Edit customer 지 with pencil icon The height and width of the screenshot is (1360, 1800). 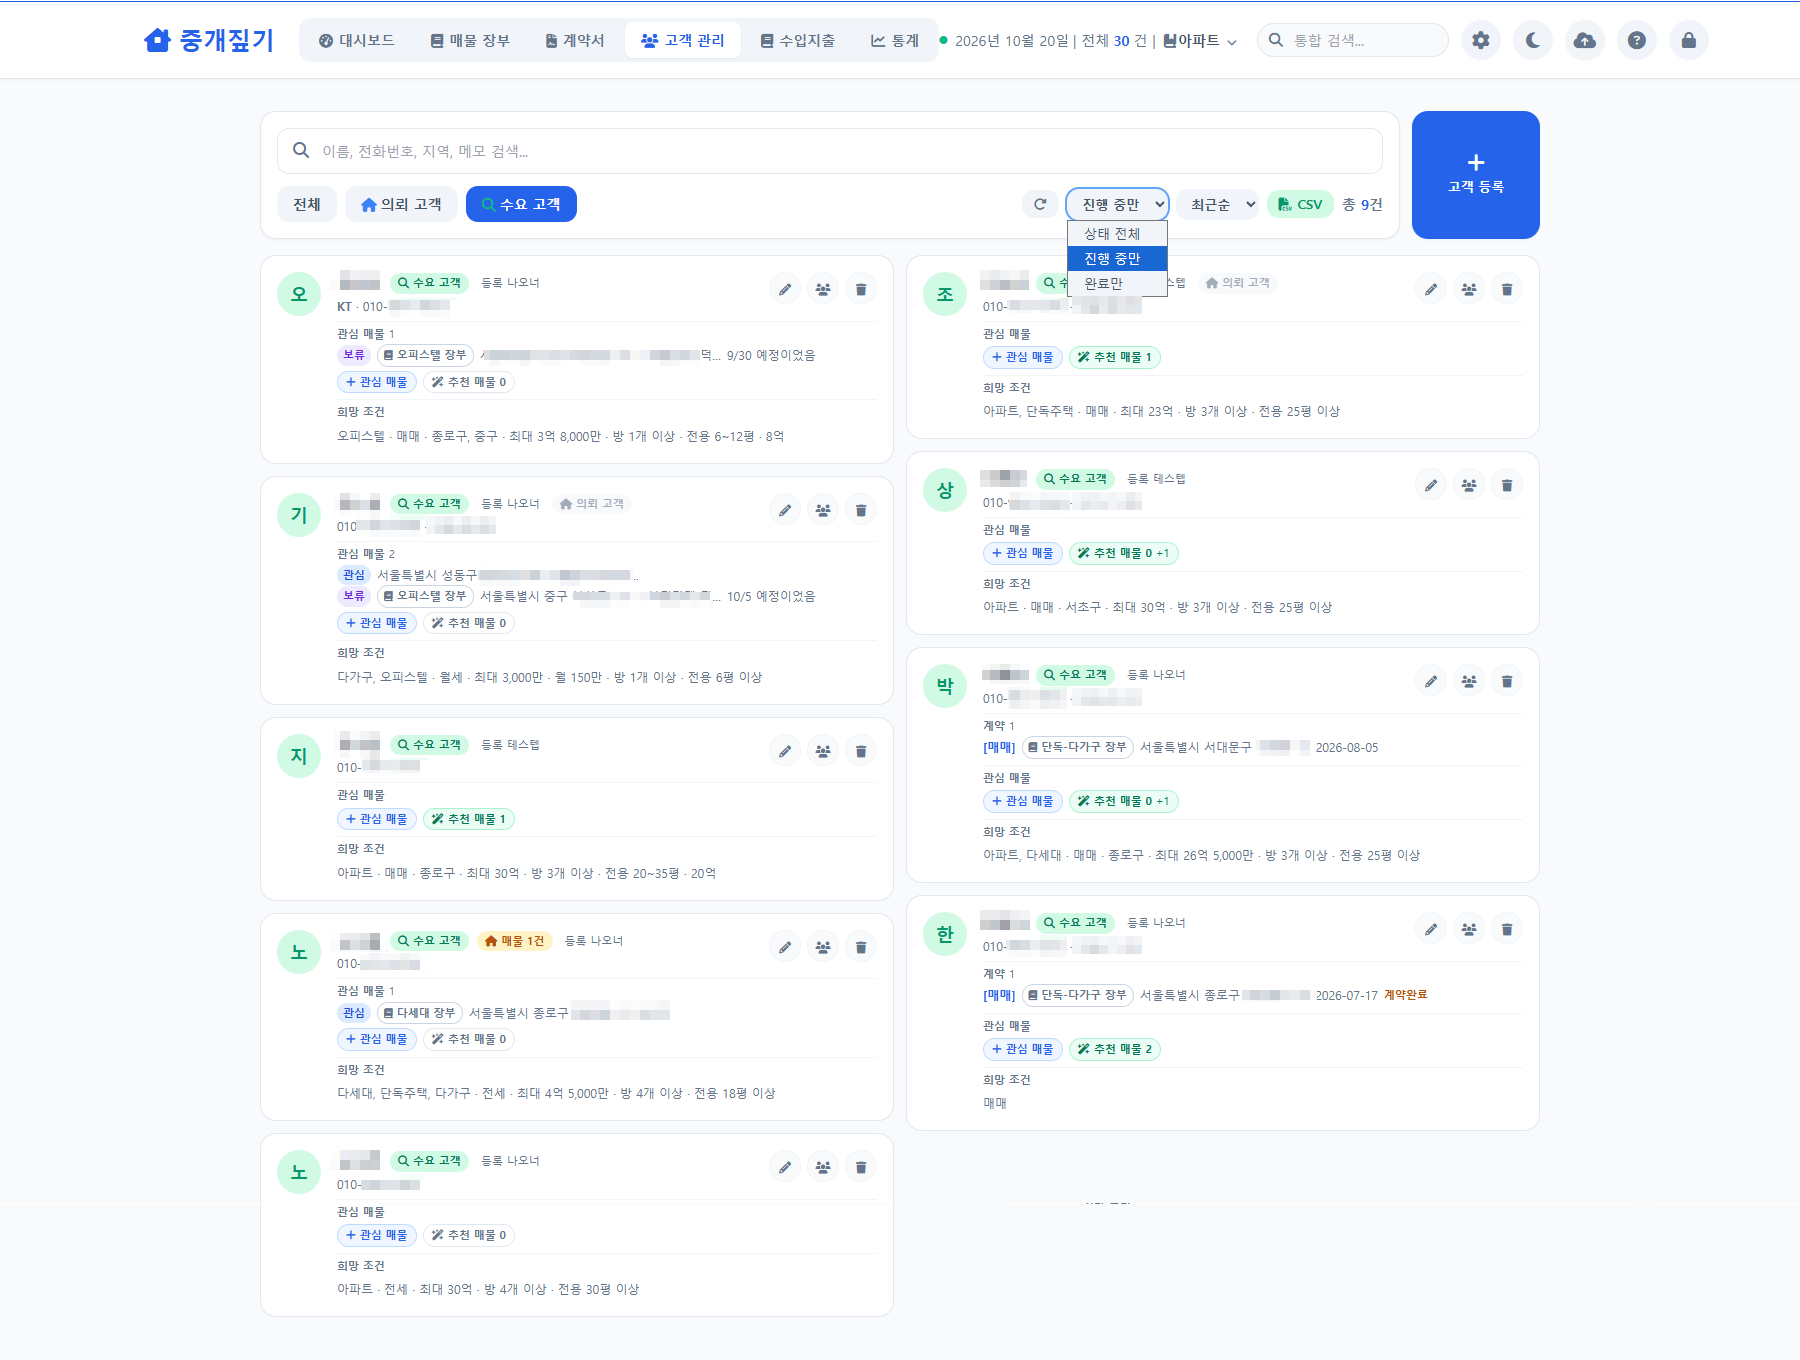point(785,751)
